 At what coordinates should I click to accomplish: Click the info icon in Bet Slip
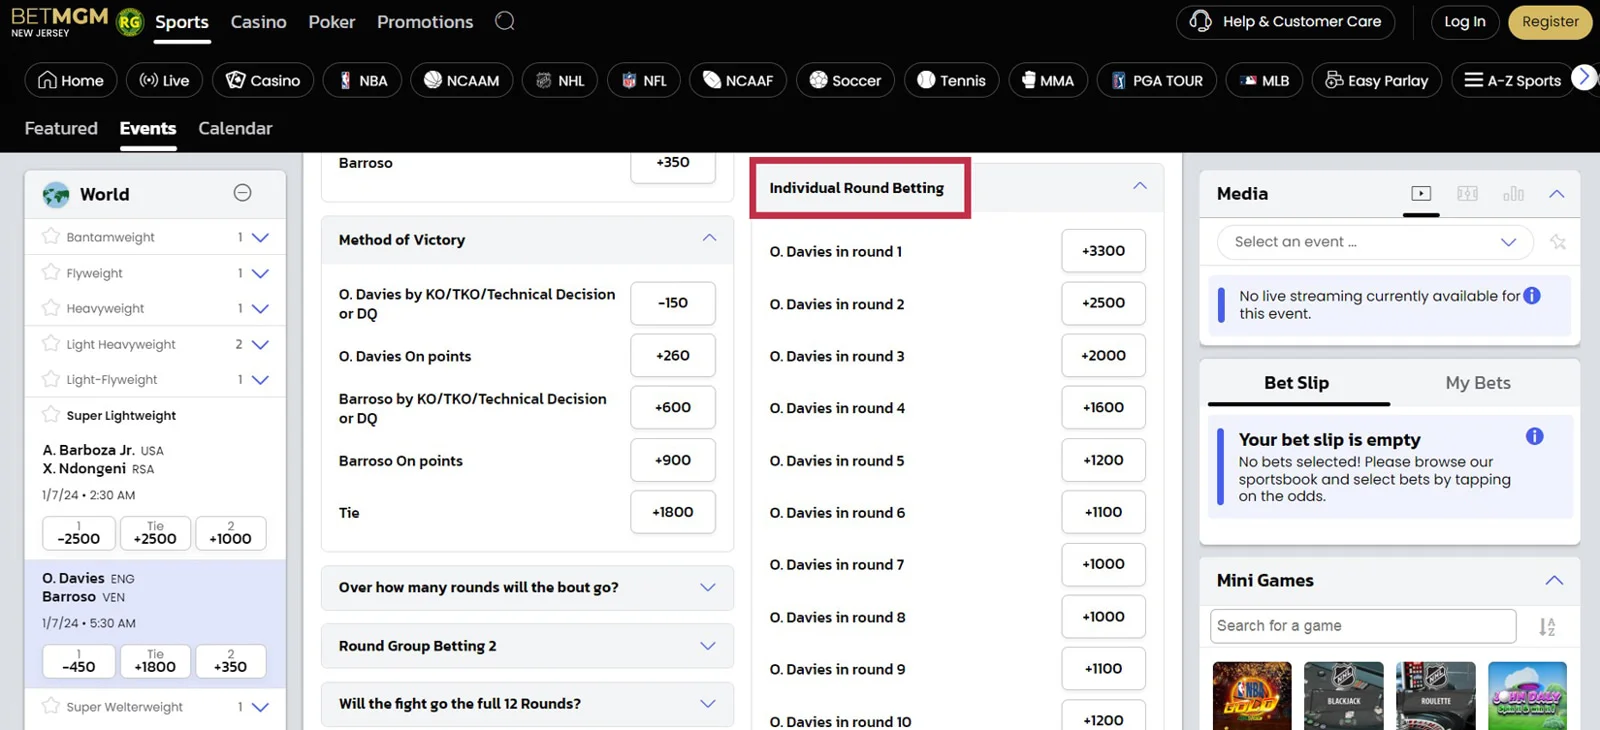1534,436
